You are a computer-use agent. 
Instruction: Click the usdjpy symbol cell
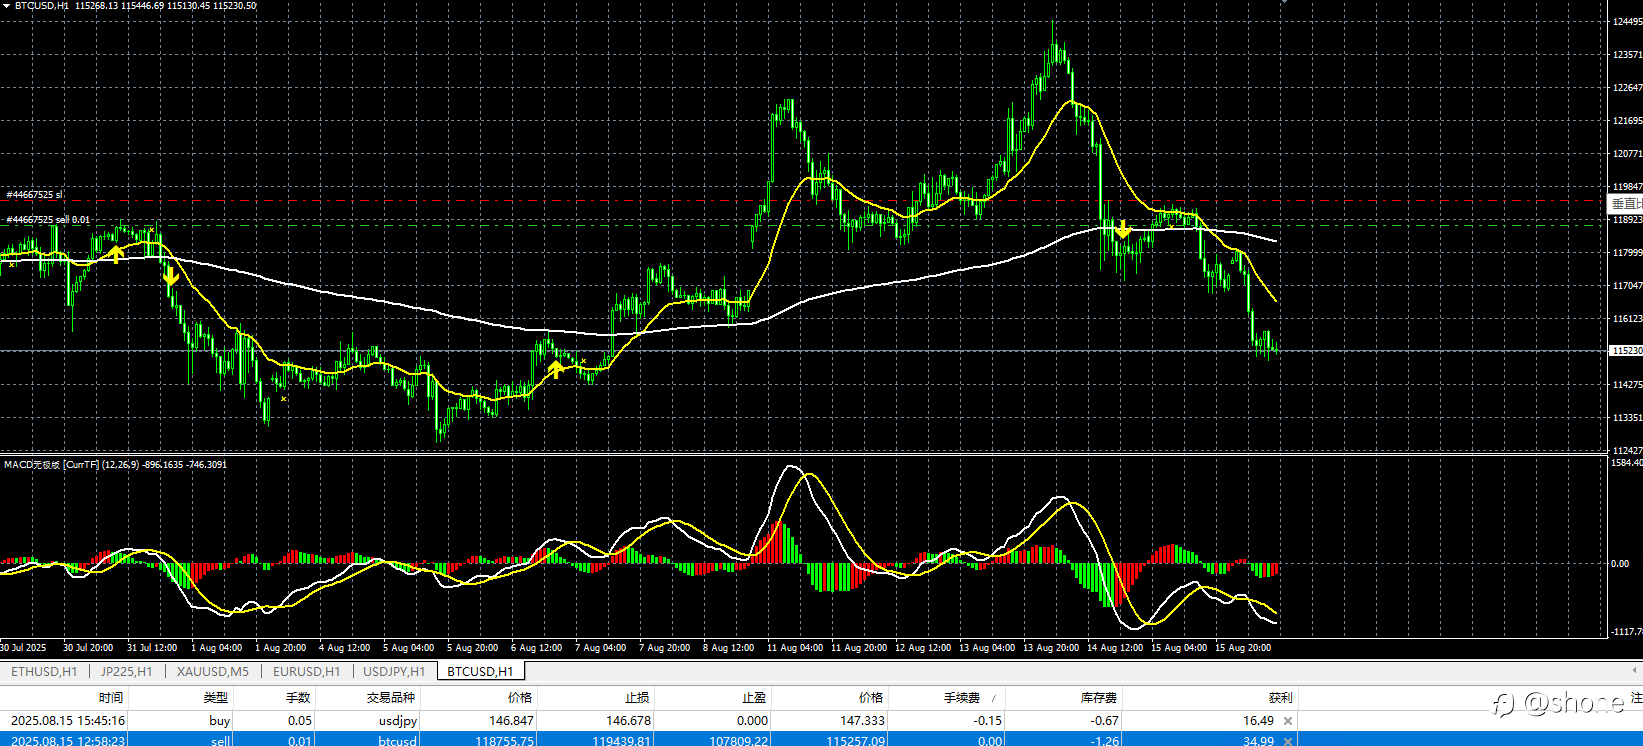pyautogui.click(x=398, y=721)
